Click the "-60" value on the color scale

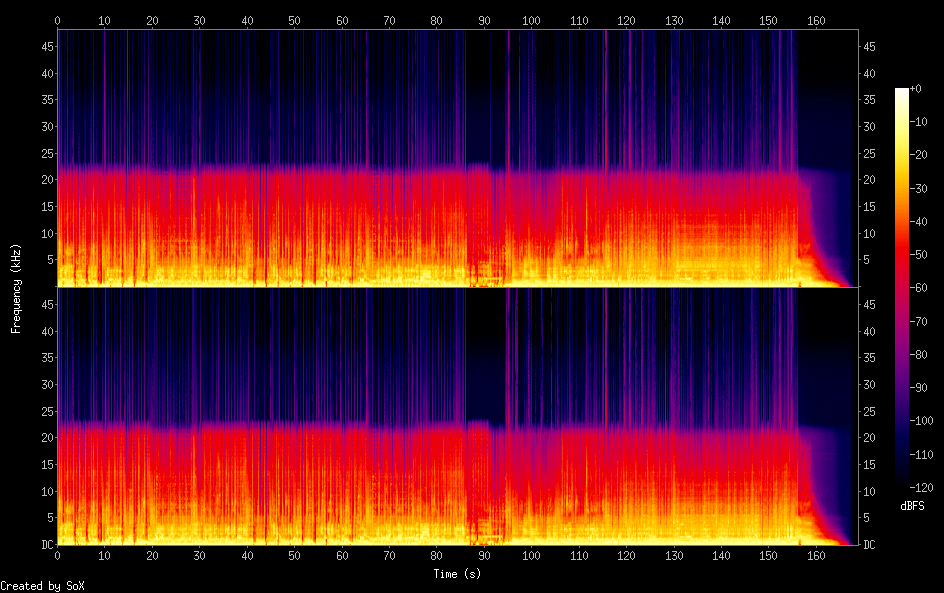click(x=918, y=288)
